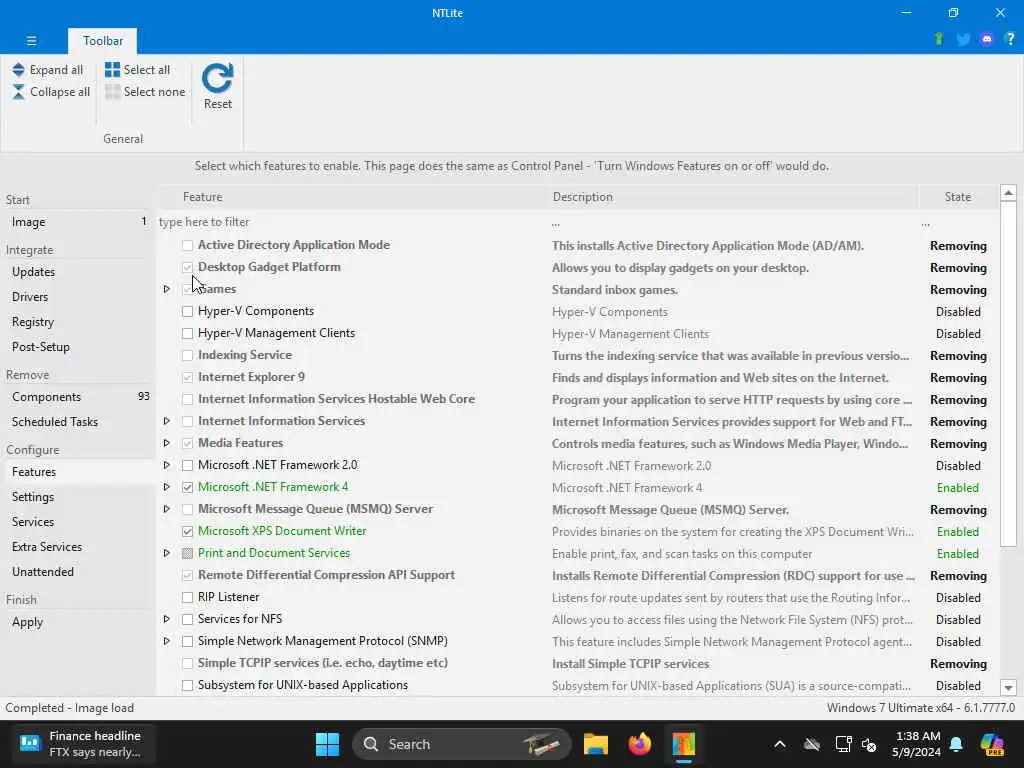Expand Microsoft .NET Framework 4
The image size is (1024, 768).
(167, 487)
